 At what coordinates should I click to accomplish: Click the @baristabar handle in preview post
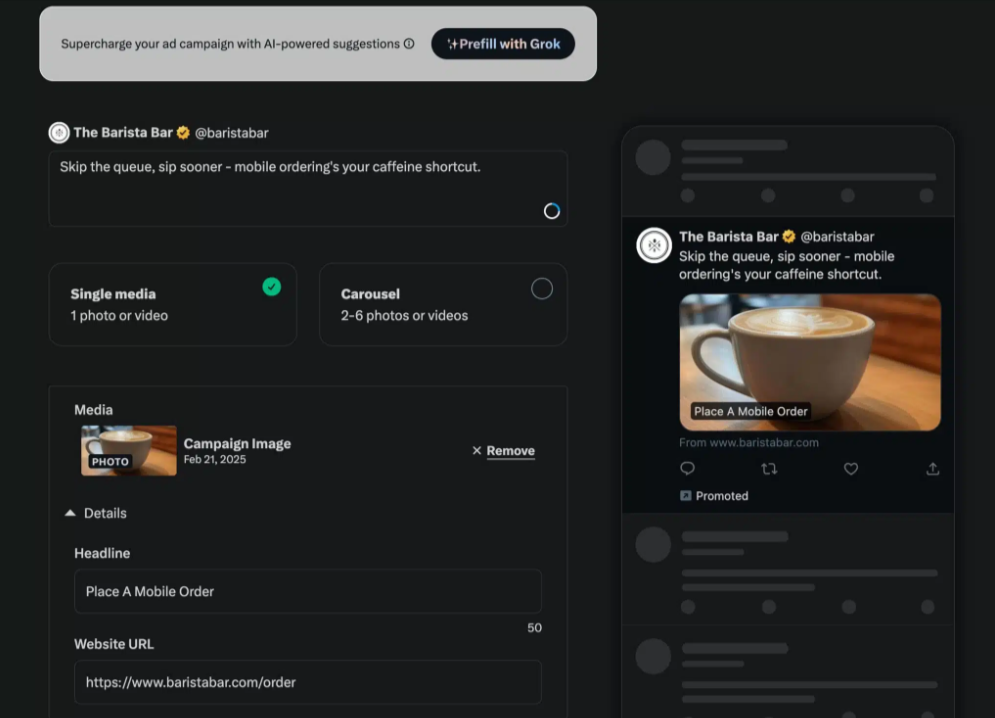[x=837, y=237]
